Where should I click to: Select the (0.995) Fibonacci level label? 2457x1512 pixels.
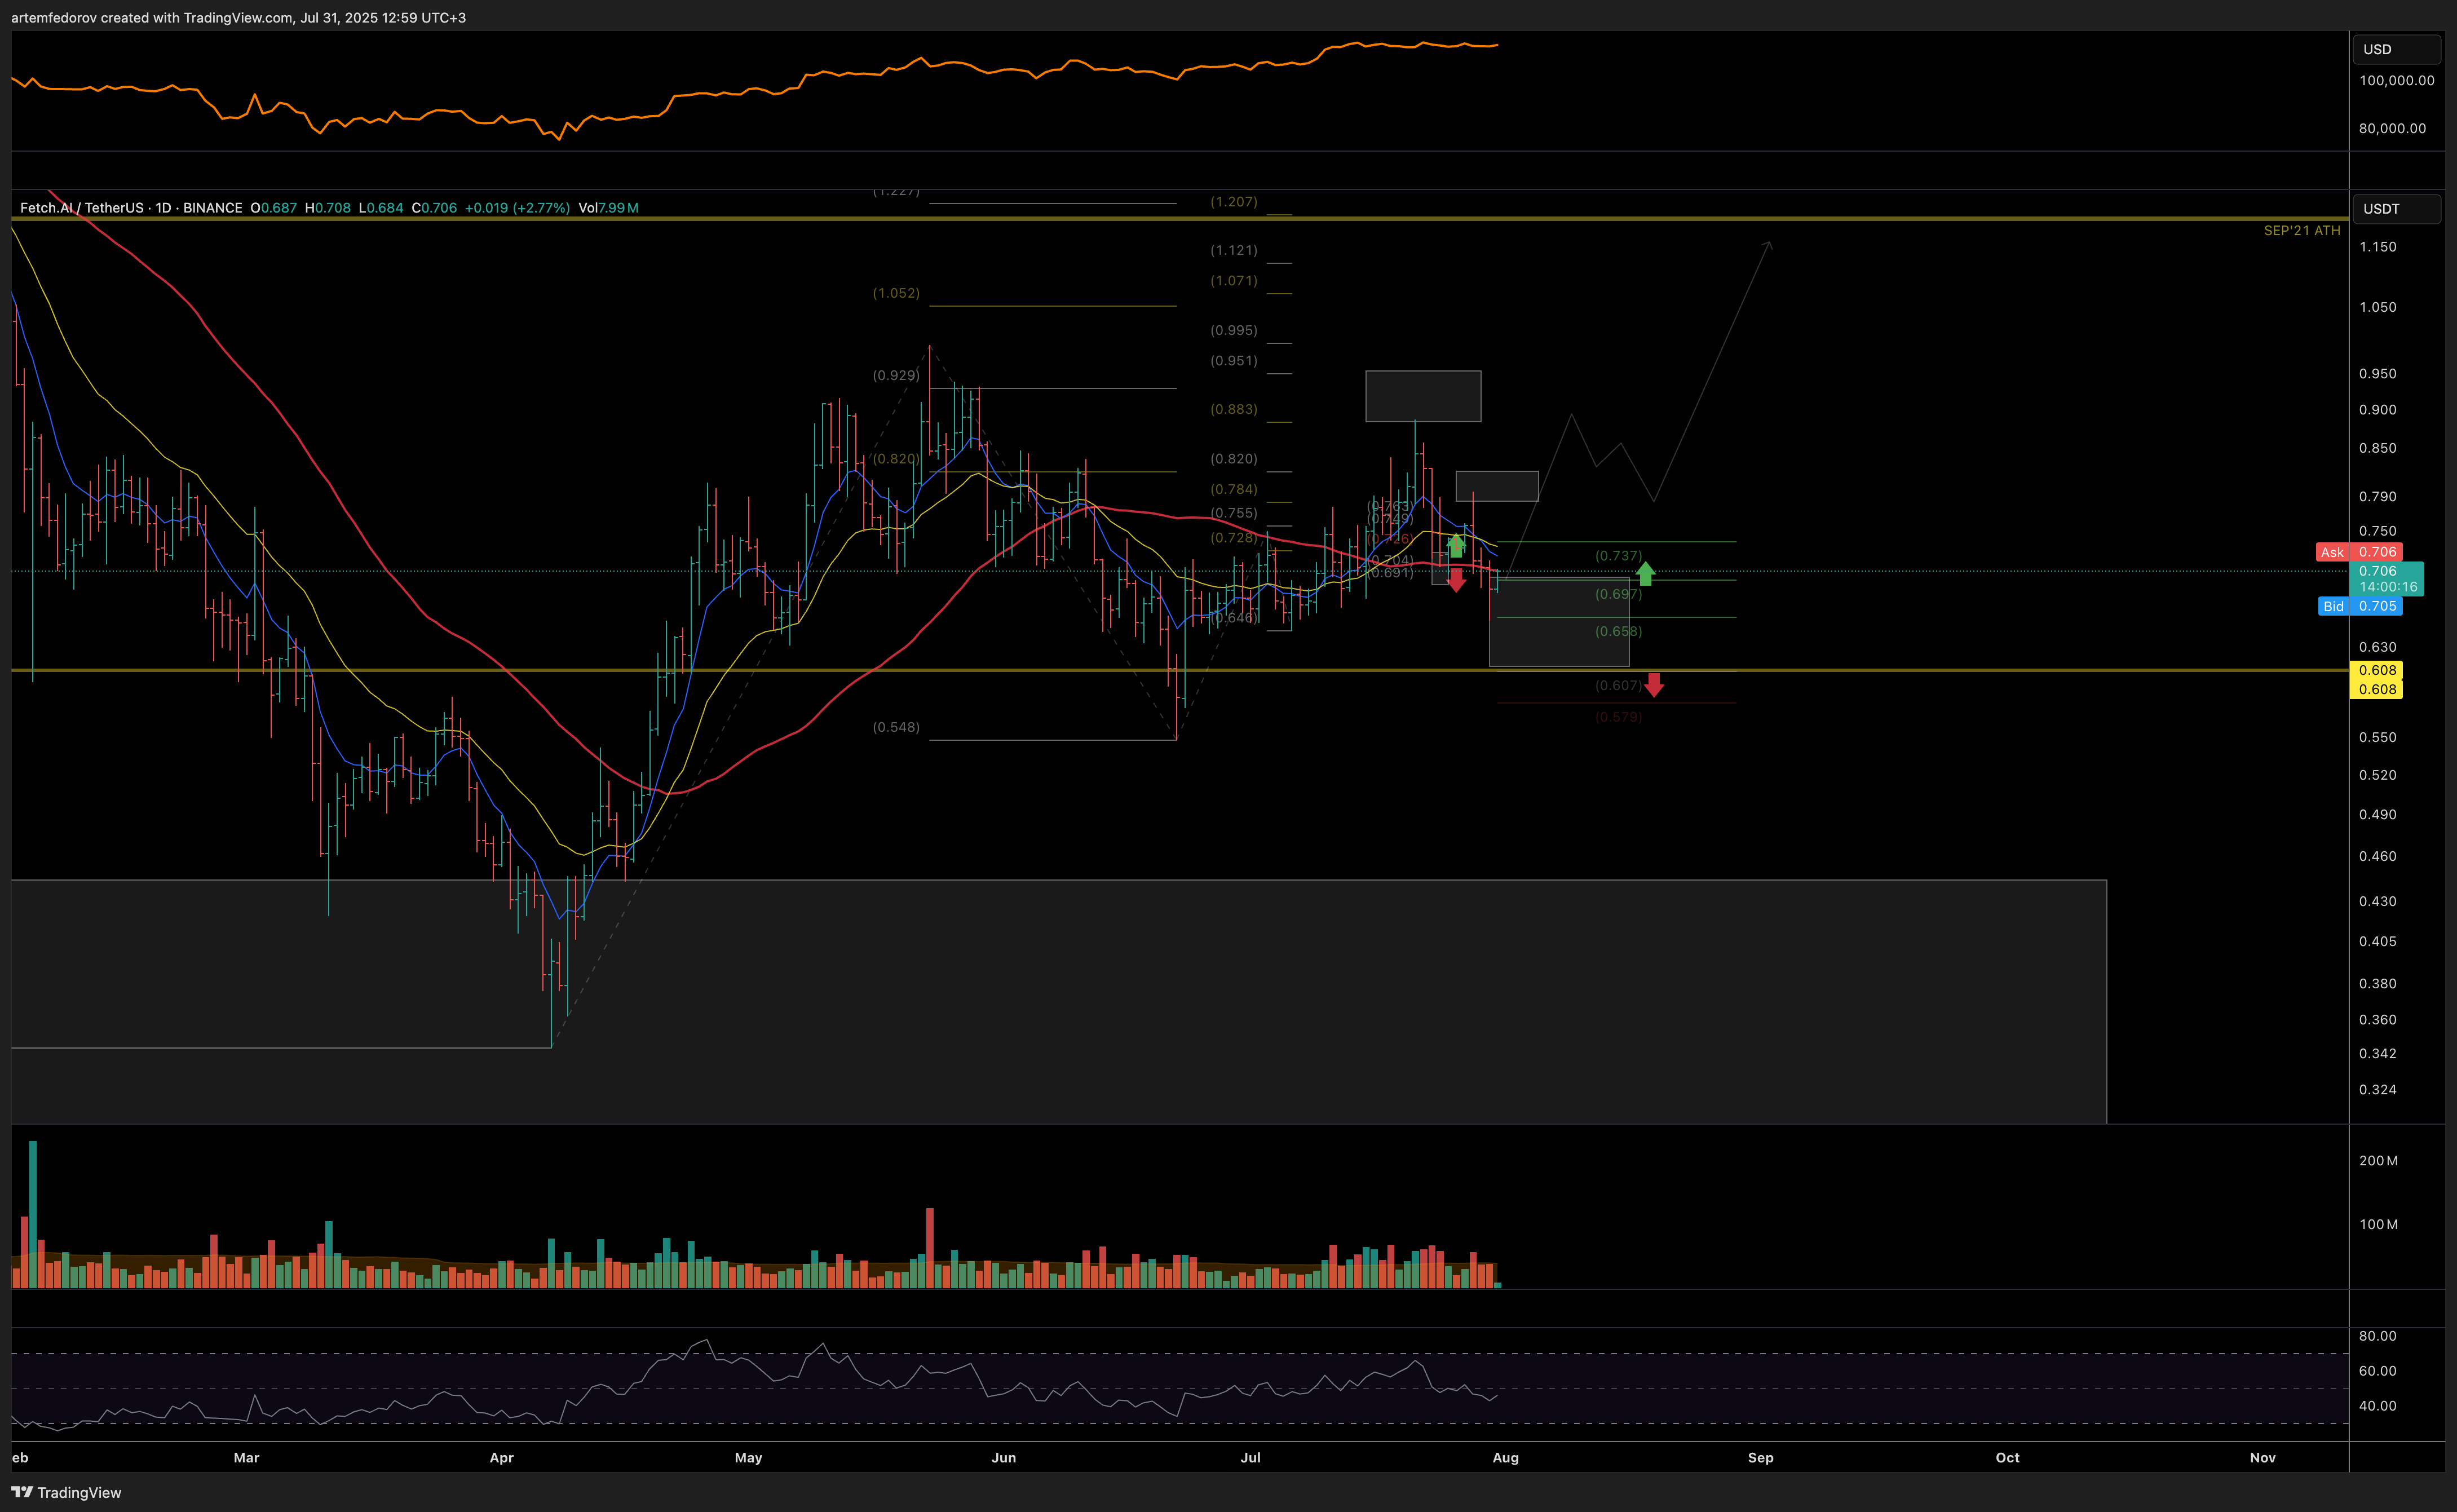click(1233, 330)
